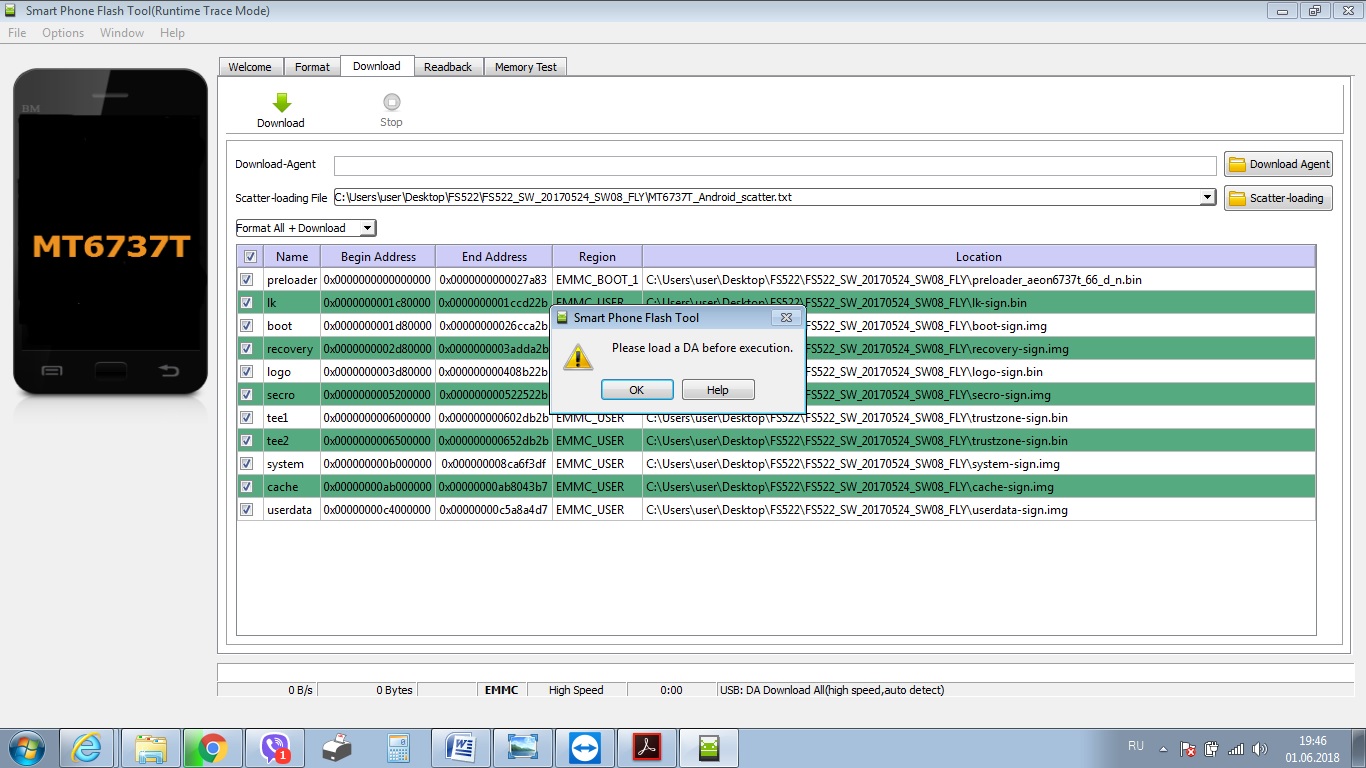
Task: Open Scatter-loading file browser
Action: [1278, 198]
